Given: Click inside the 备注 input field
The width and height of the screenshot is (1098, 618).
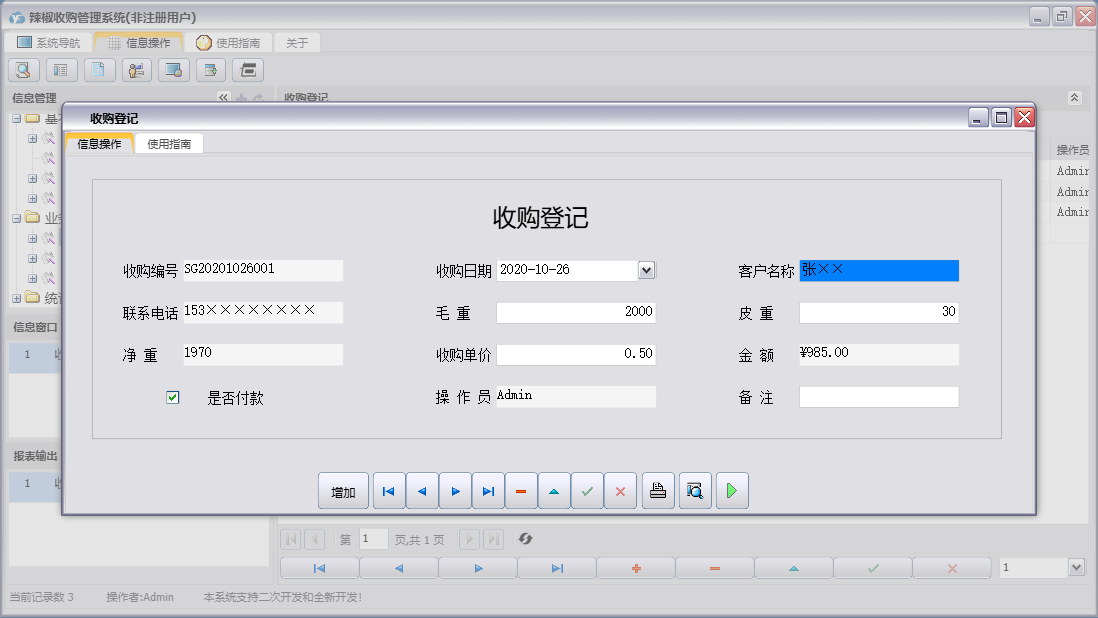Looking at the screenshot, I should tap(878, 397).
